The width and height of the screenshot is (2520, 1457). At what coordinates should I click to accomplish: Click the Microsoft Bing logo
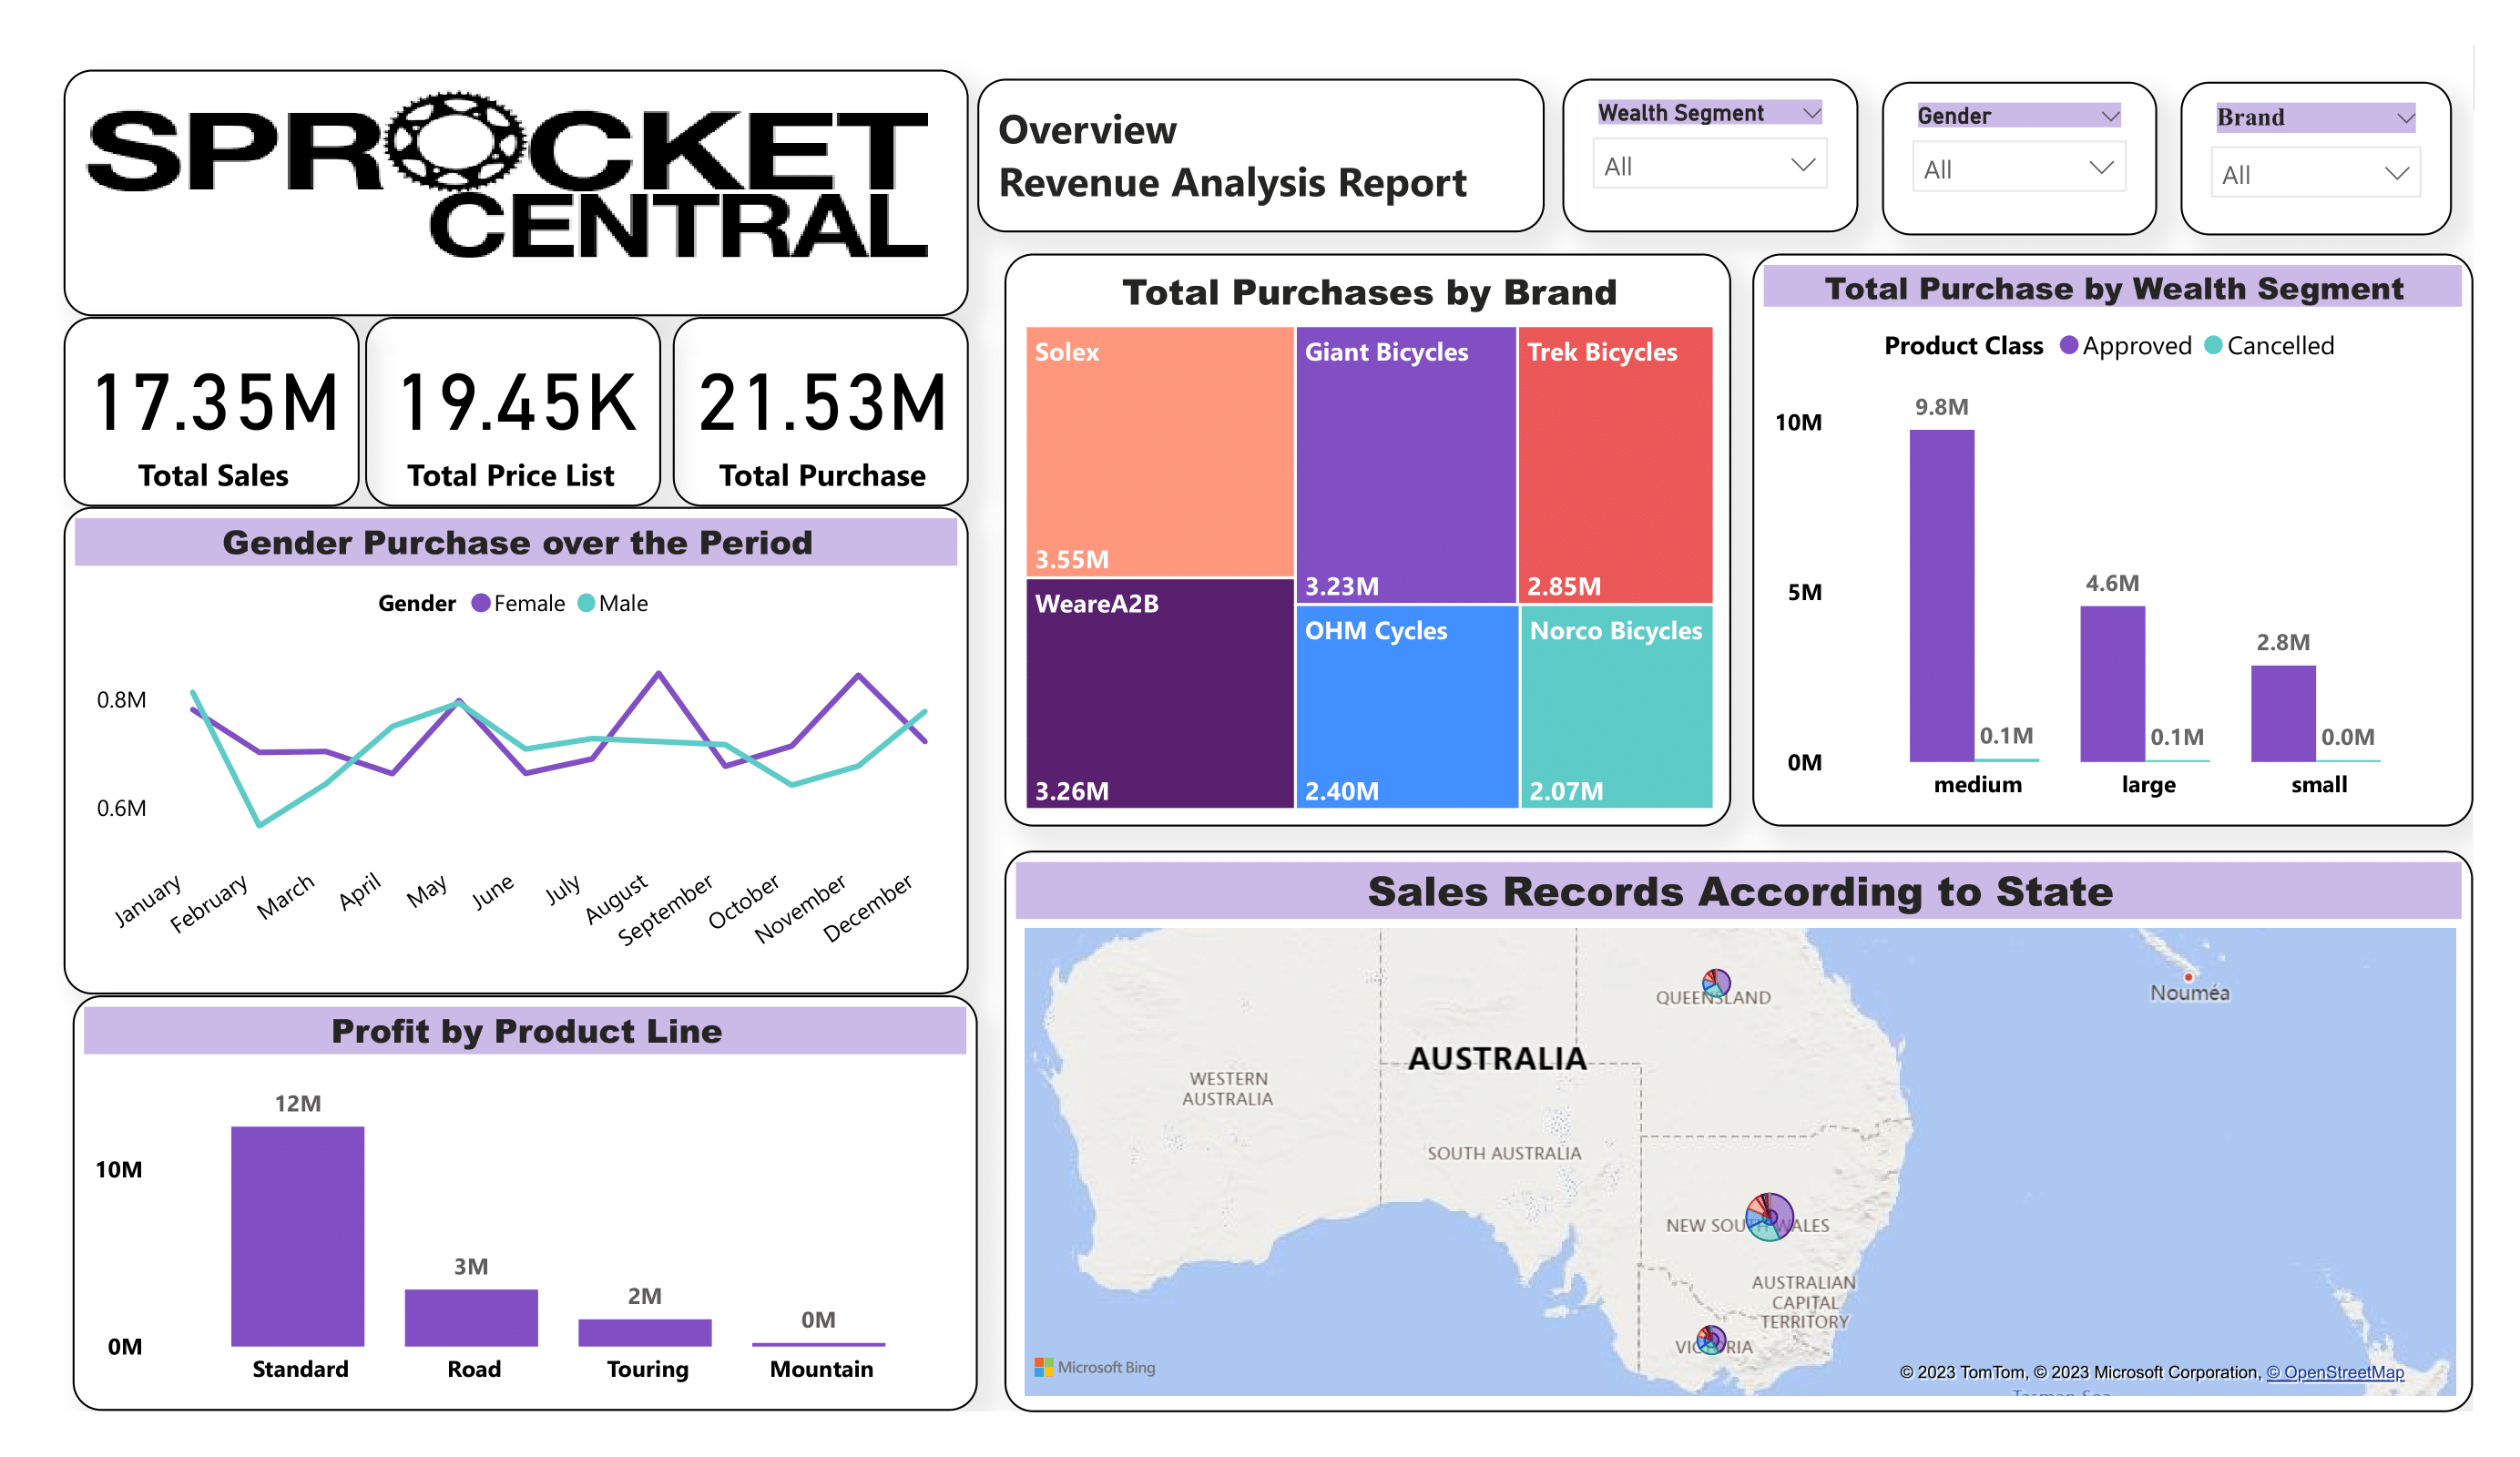(1094, 1367)
